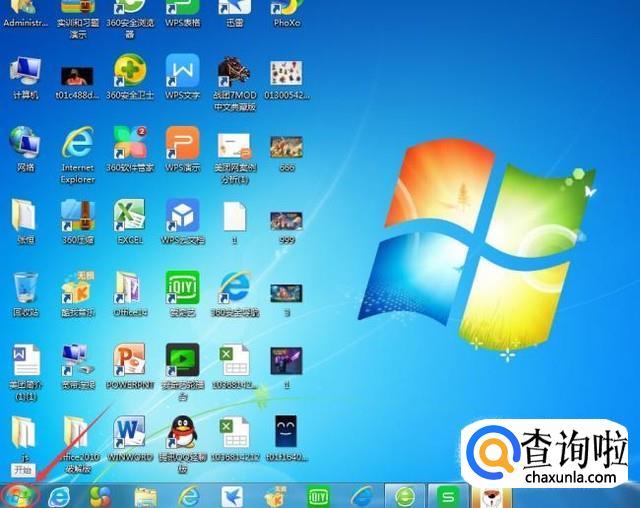Open the Administrator user folder icon
This screenshot has width=640, height=508.
tap(25, 13)
